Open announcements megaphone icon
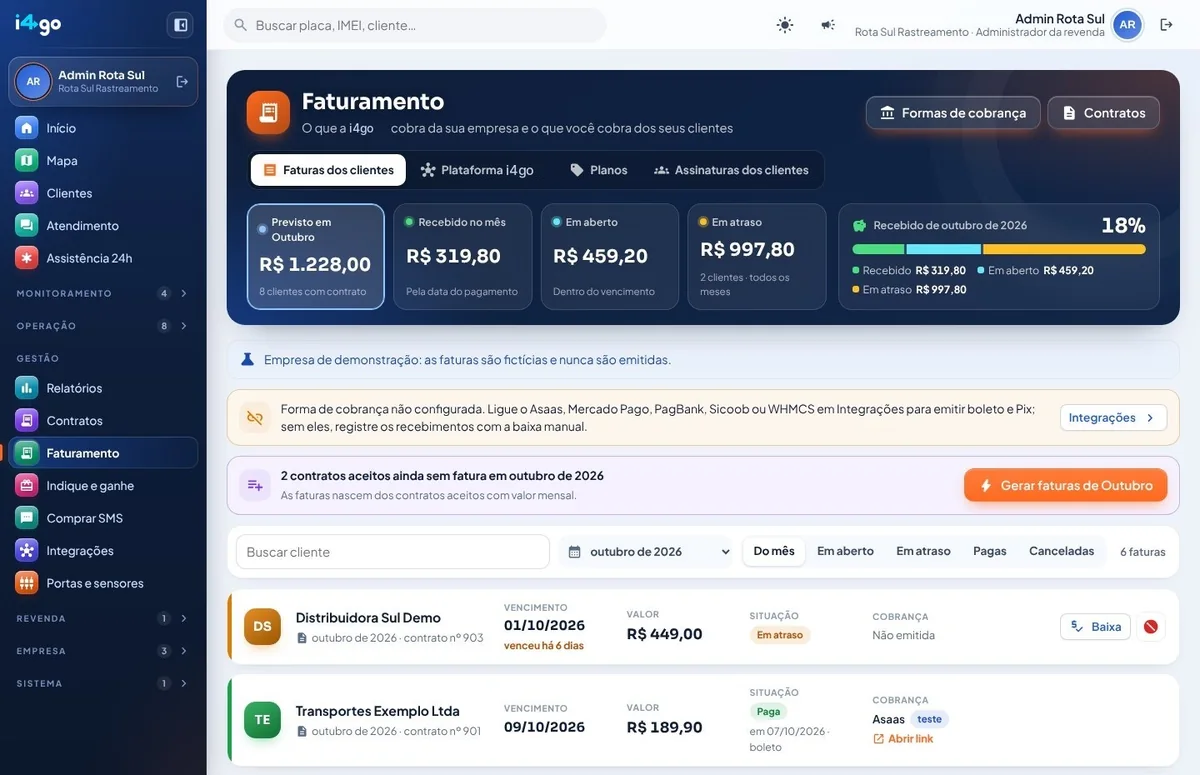Screen dimensions: 1200x775 click(828, 25)
